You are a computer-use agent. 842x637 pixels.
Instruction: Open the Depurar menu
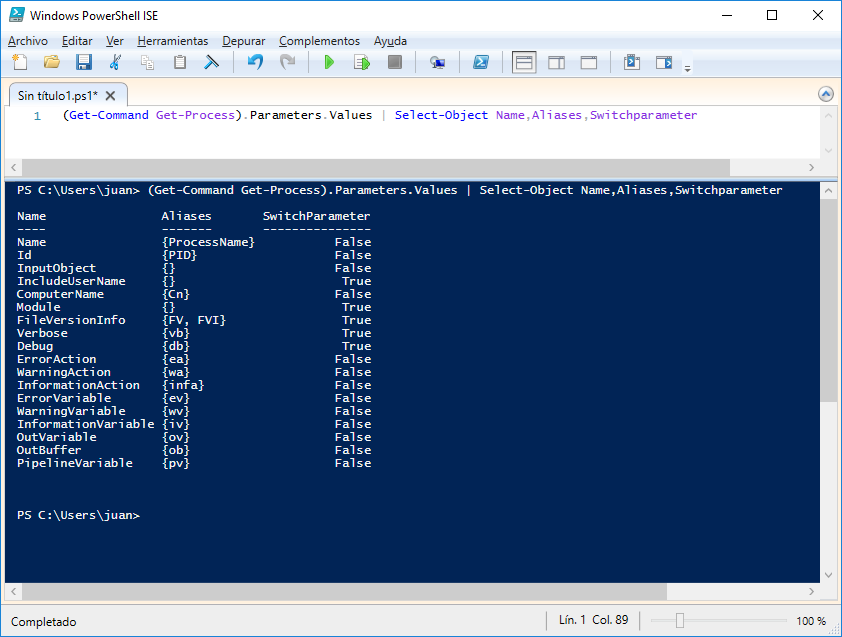click(x=244, y=41)
